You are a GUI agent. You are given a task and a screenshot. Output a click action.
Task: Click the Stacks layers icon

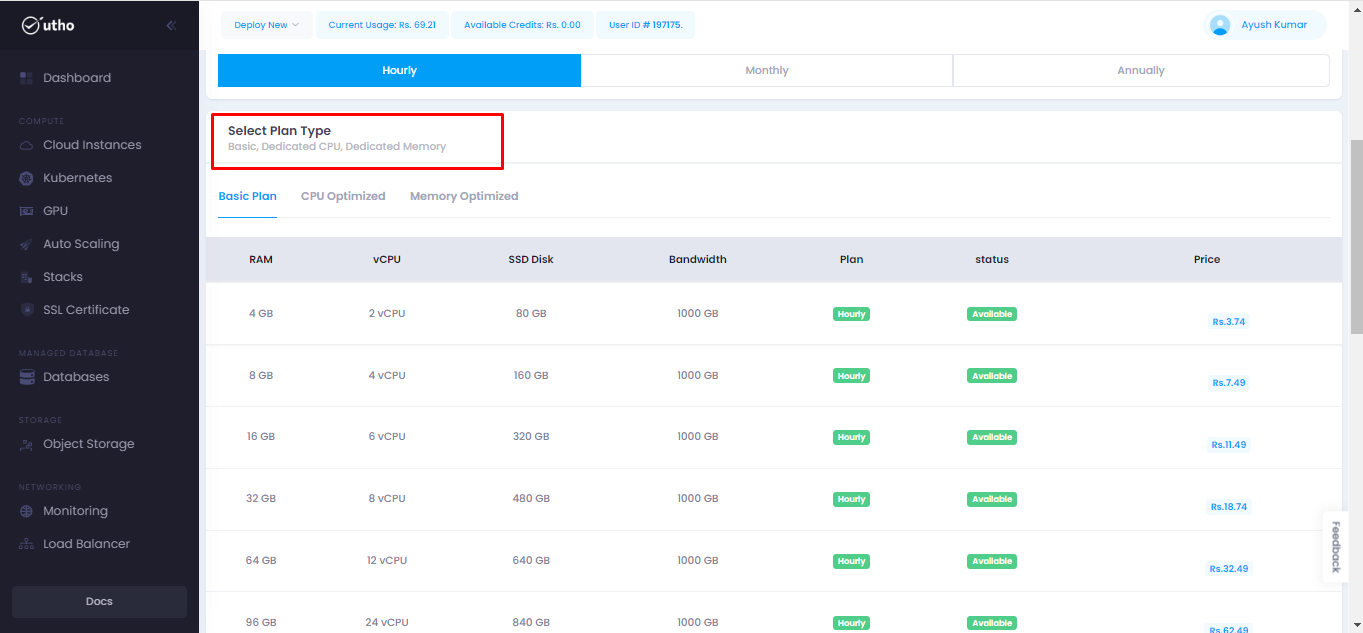pyautogui.click(x=26, y=277)
